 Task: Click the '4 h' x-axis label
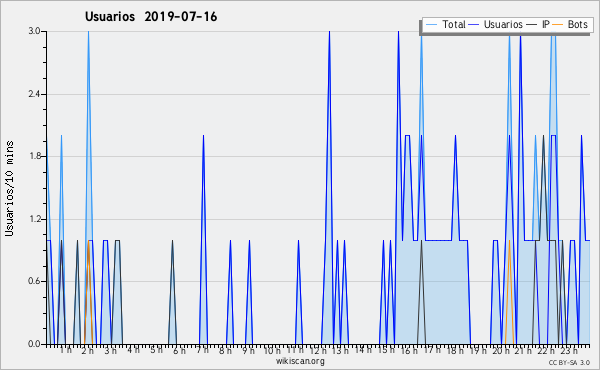pos(133,350)
